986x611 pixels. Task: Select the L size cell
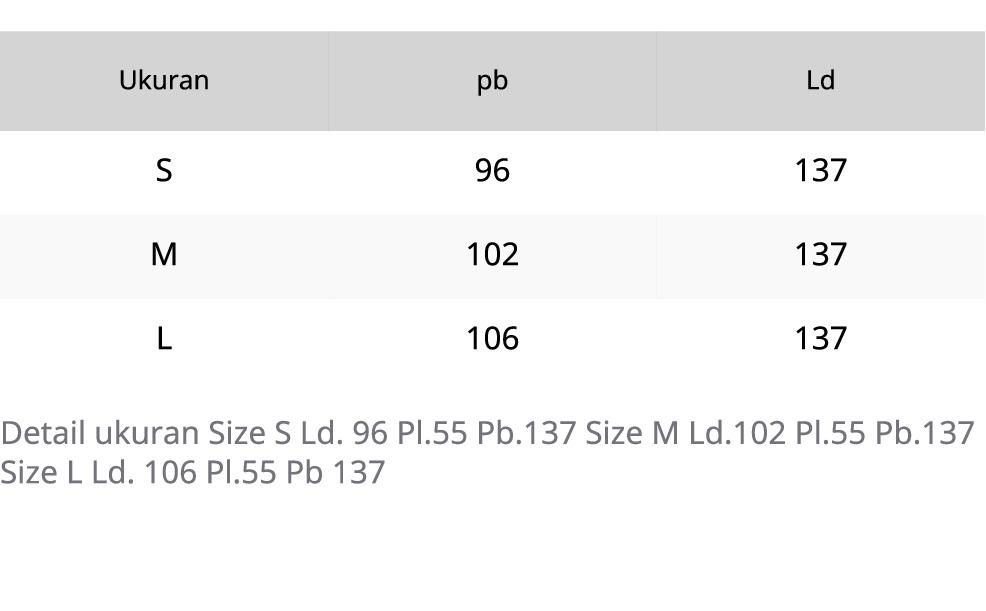coord(164,339)
